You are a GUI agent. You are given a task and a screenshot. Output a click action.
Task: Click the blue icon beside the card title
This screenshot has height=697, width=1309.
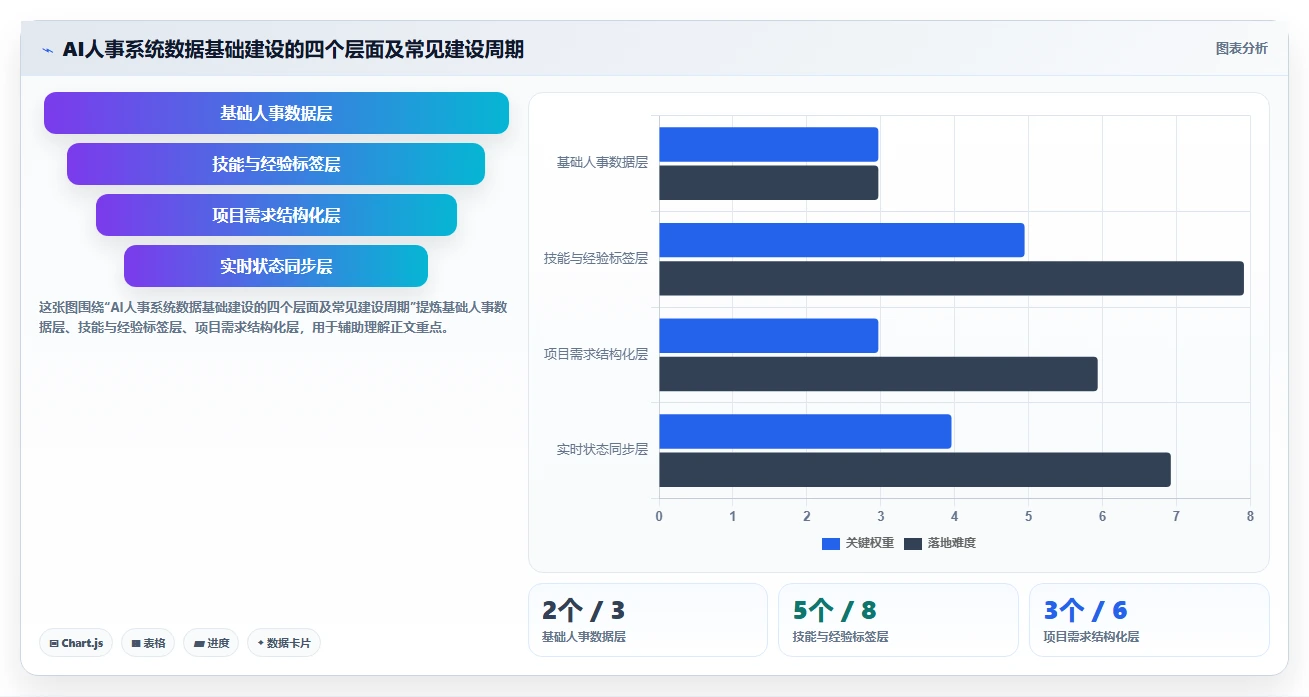point(47,50)
